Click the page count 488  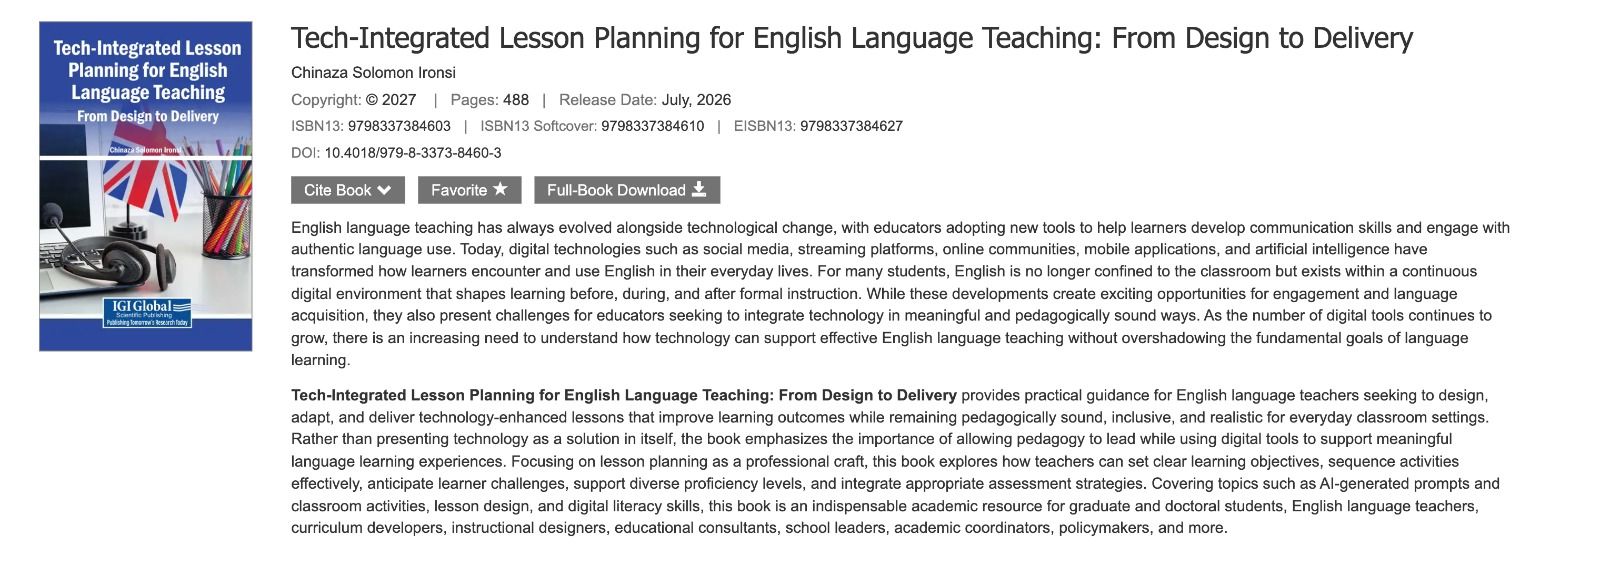[x=516, y=100]
